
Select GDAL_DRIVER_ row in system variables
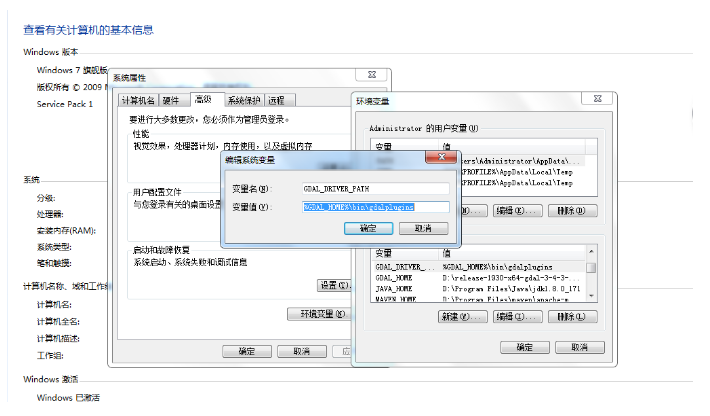pos(479,267)
